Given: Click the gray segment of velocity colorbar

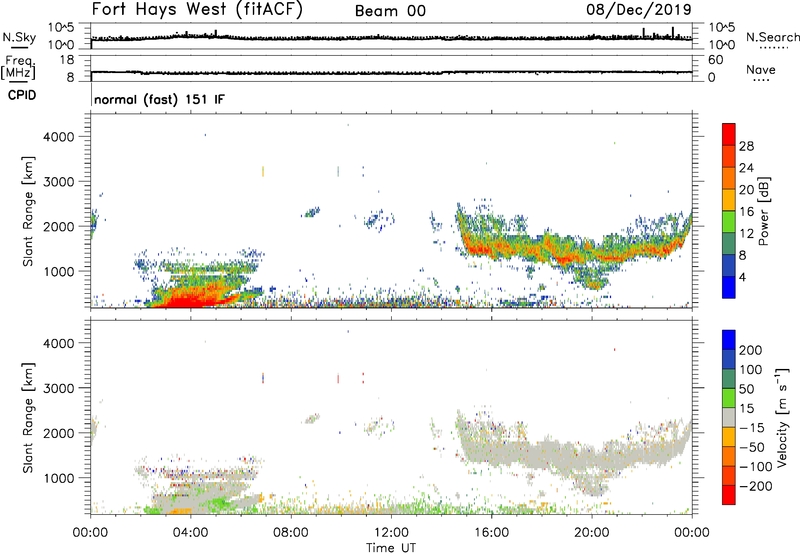Looking at the screenshot, I should tap(729, 417).
